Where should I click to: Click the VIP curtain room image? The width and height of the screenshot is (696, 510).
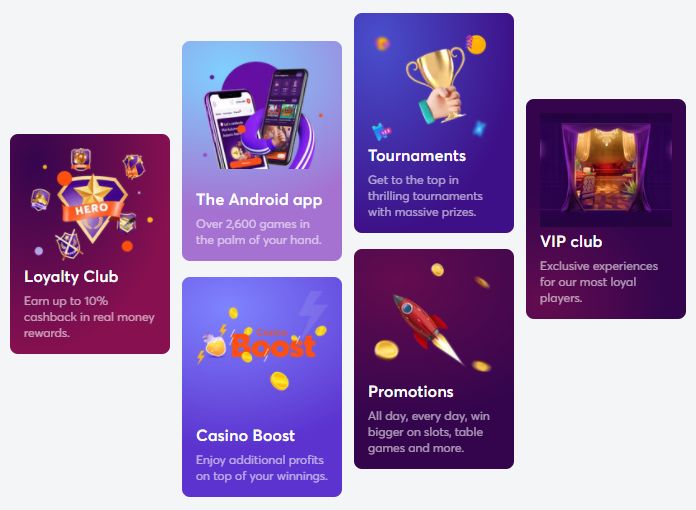(x=606, y=170)
